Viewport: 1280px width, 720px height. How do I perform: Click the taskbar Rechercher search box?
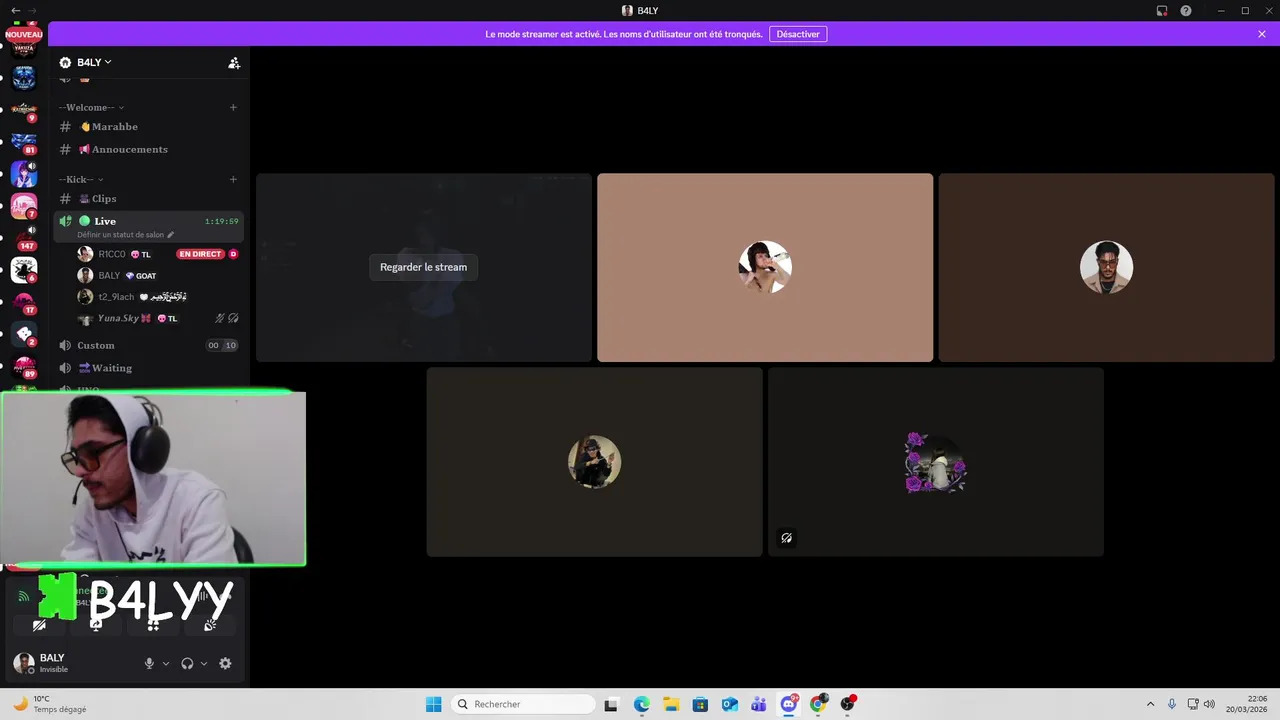click(x=522, y=704)
